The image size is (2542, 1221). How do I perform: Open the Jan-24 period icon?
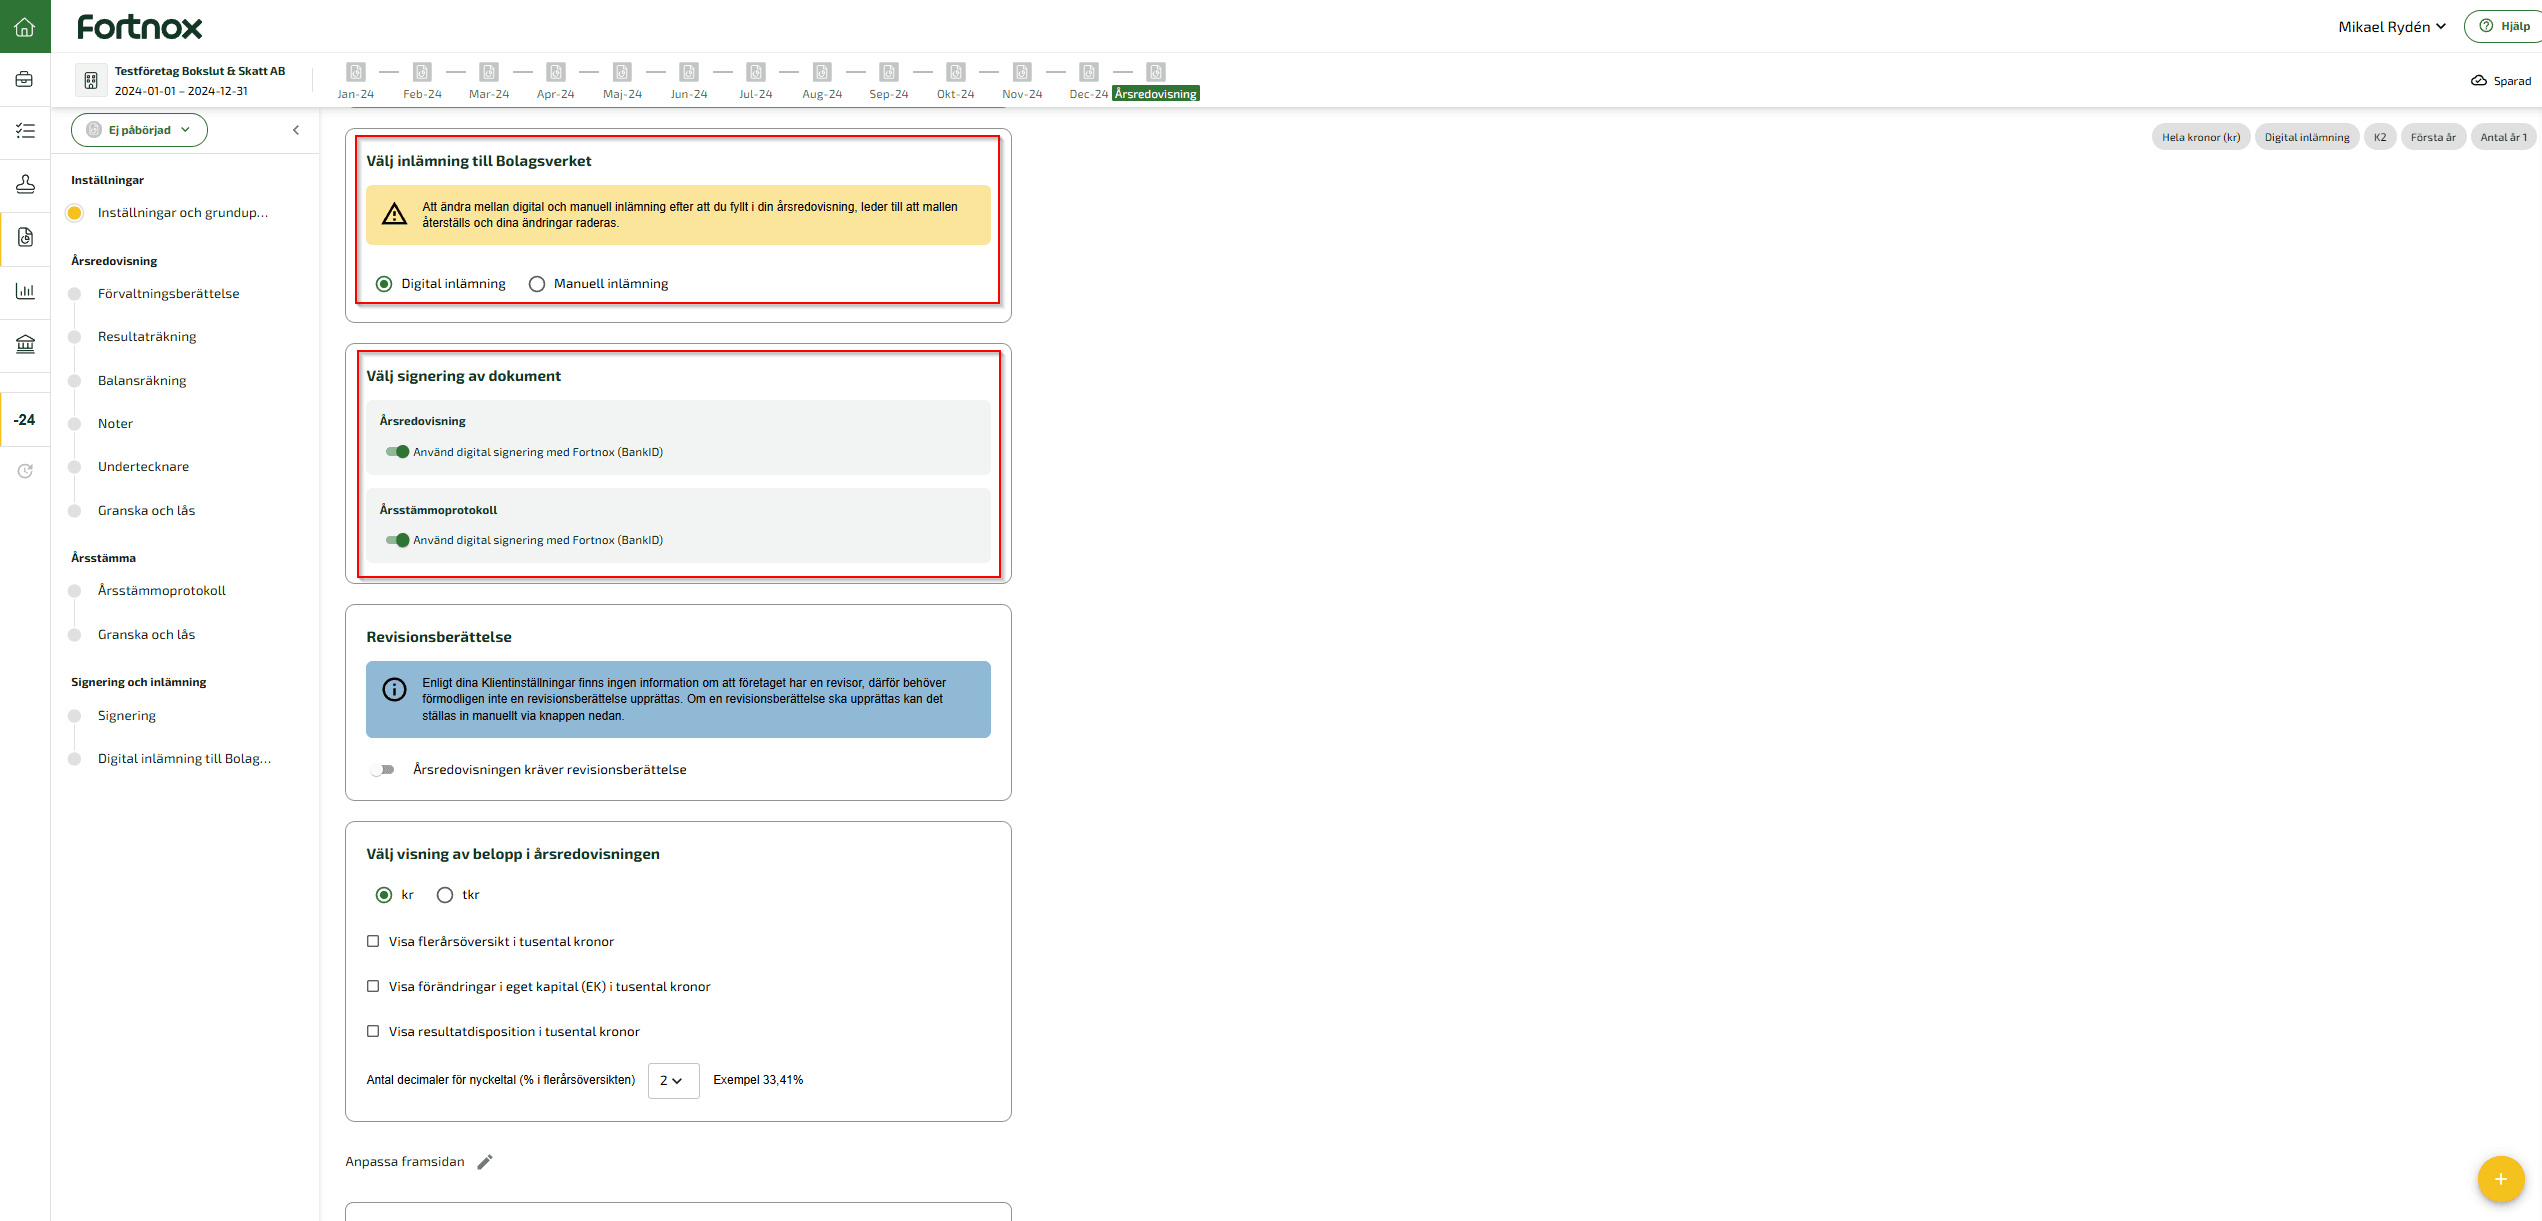[x=356, y=72]
